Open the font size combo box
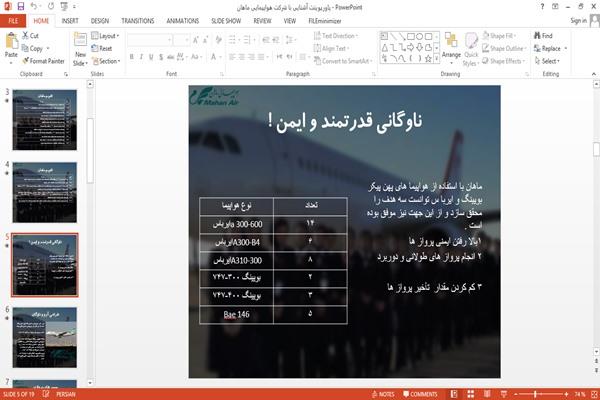Image resolution: width=600 pixels, height=400 pixels. point(181,40)
